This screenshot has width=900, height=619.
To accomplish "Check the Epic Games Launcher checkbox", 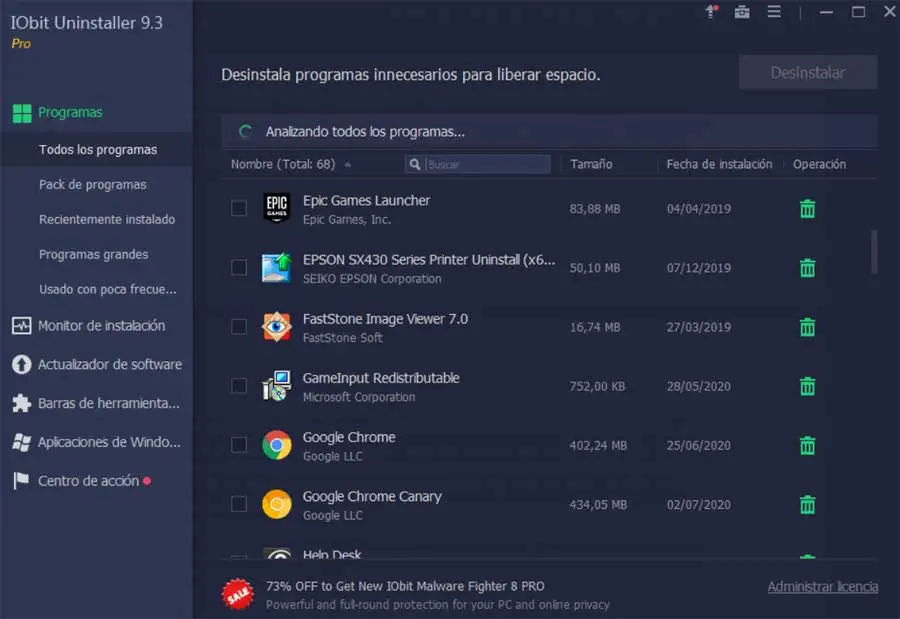I will tap(239, 208).
